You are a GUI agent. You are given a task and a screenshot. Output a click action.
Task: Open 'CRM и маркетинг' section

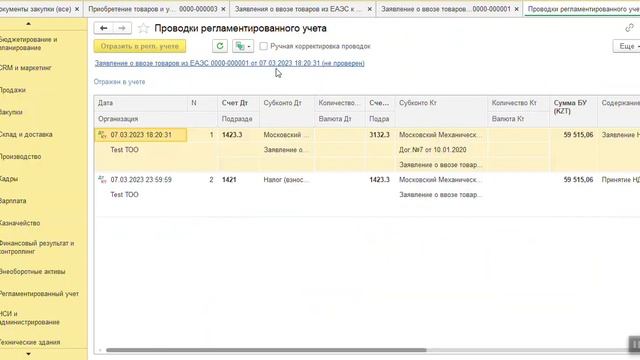point(25,68)
